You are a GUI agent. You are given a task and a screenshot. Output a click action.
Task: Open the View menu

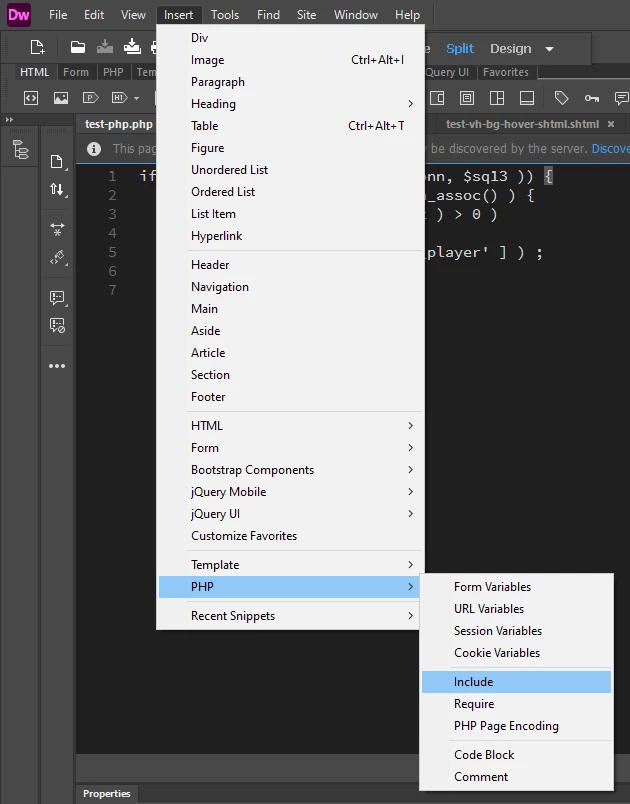tap(133, 15)
